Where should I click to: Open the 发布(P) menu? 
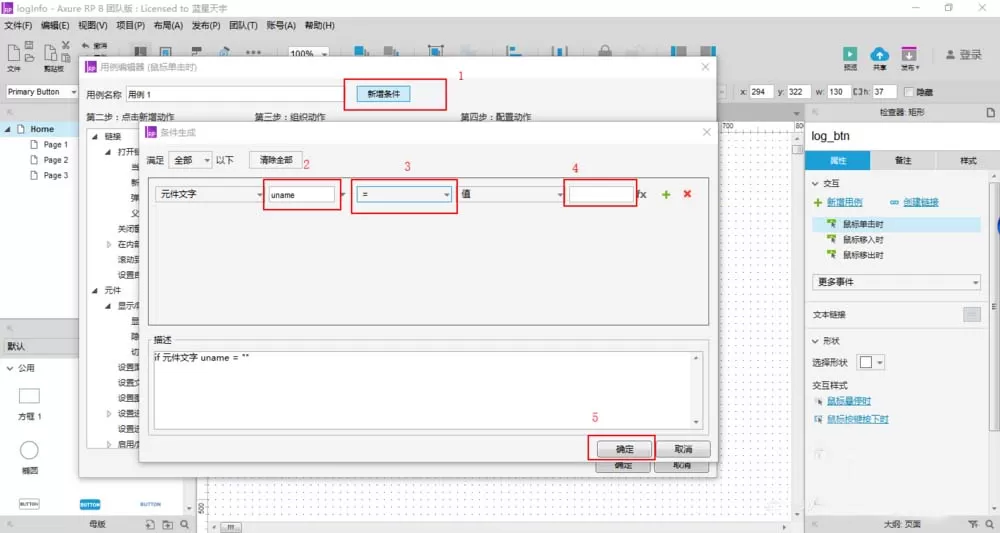click(205, 26)
